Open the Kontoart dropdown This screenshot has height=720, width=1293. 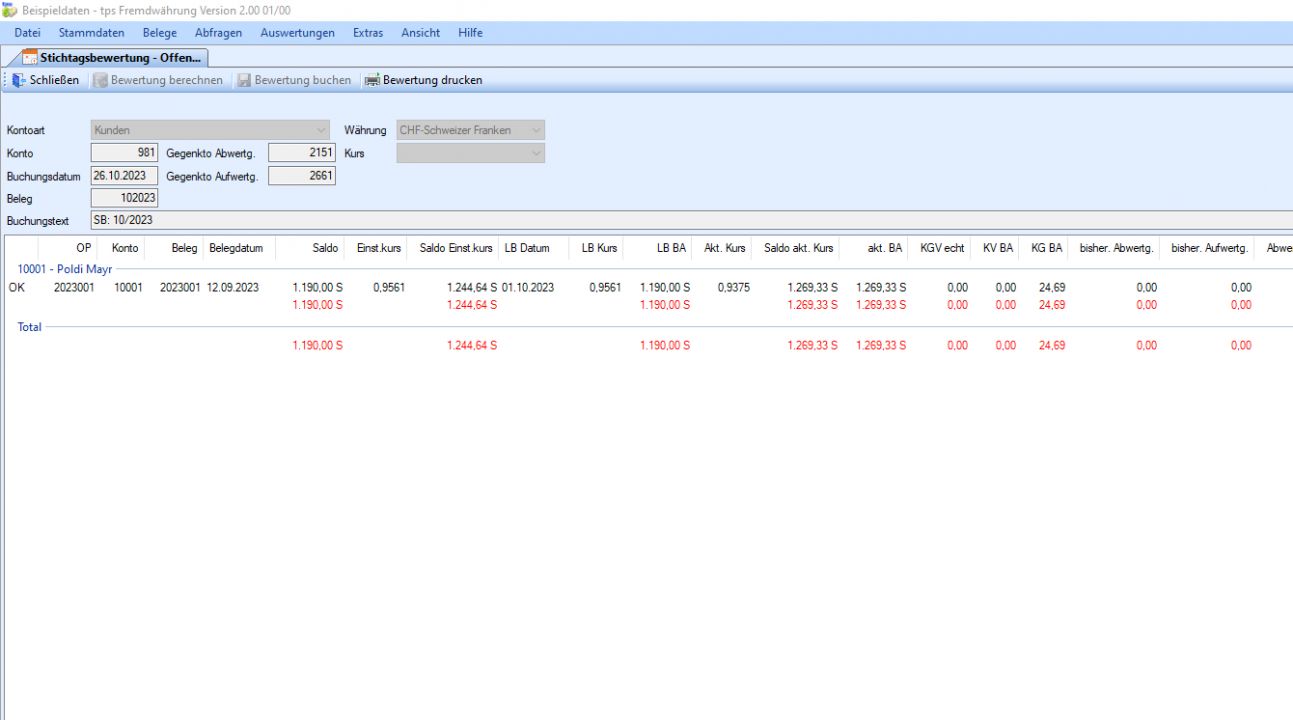coord(321,130)
